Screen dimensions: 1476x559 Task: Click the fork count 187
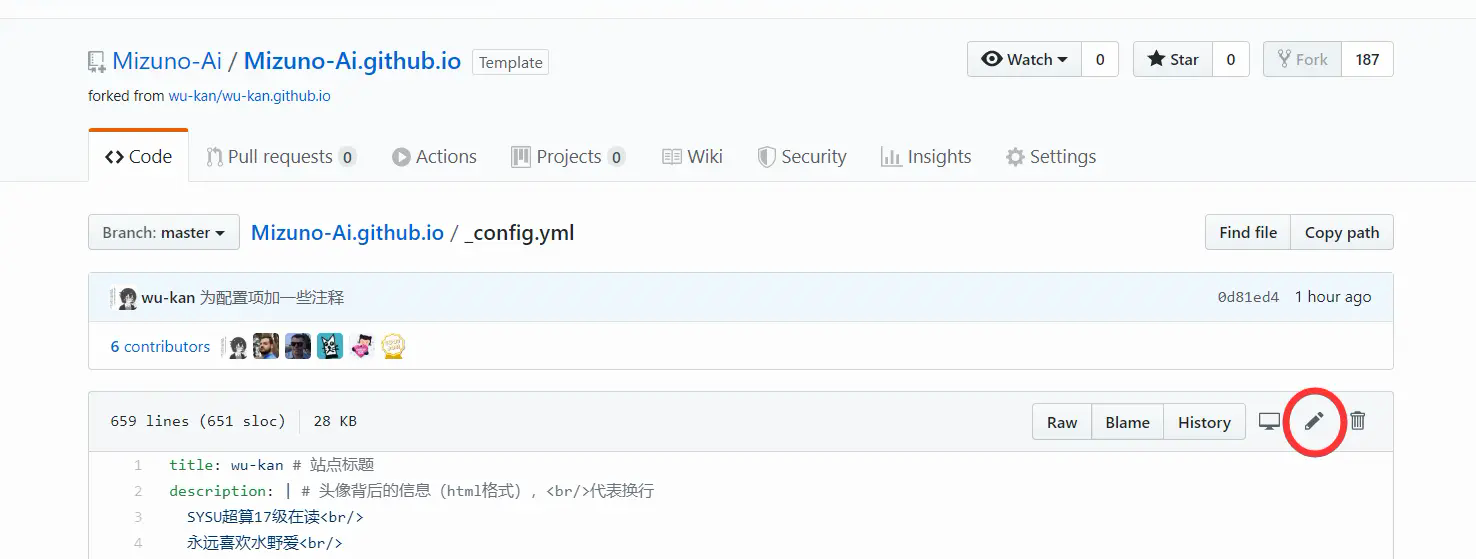point(1367,59)
